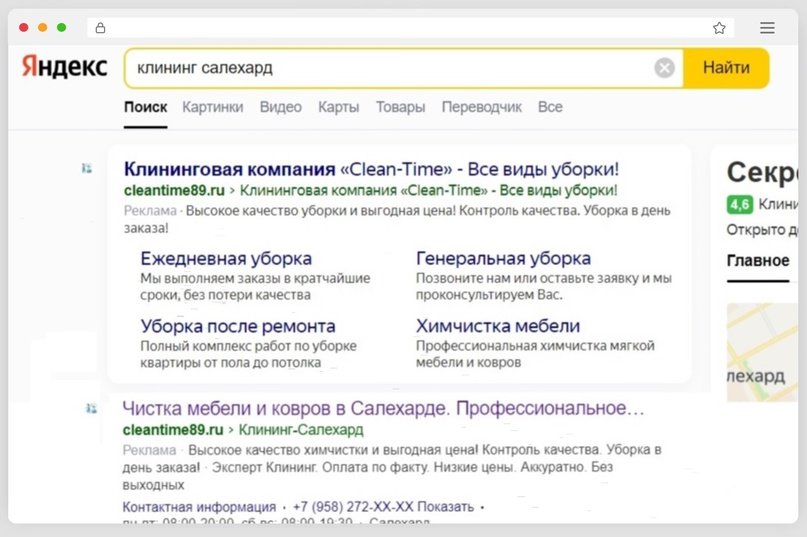The image size is (807, 537).
Task: Bookmark the page with the star icon
Action: 719,28
